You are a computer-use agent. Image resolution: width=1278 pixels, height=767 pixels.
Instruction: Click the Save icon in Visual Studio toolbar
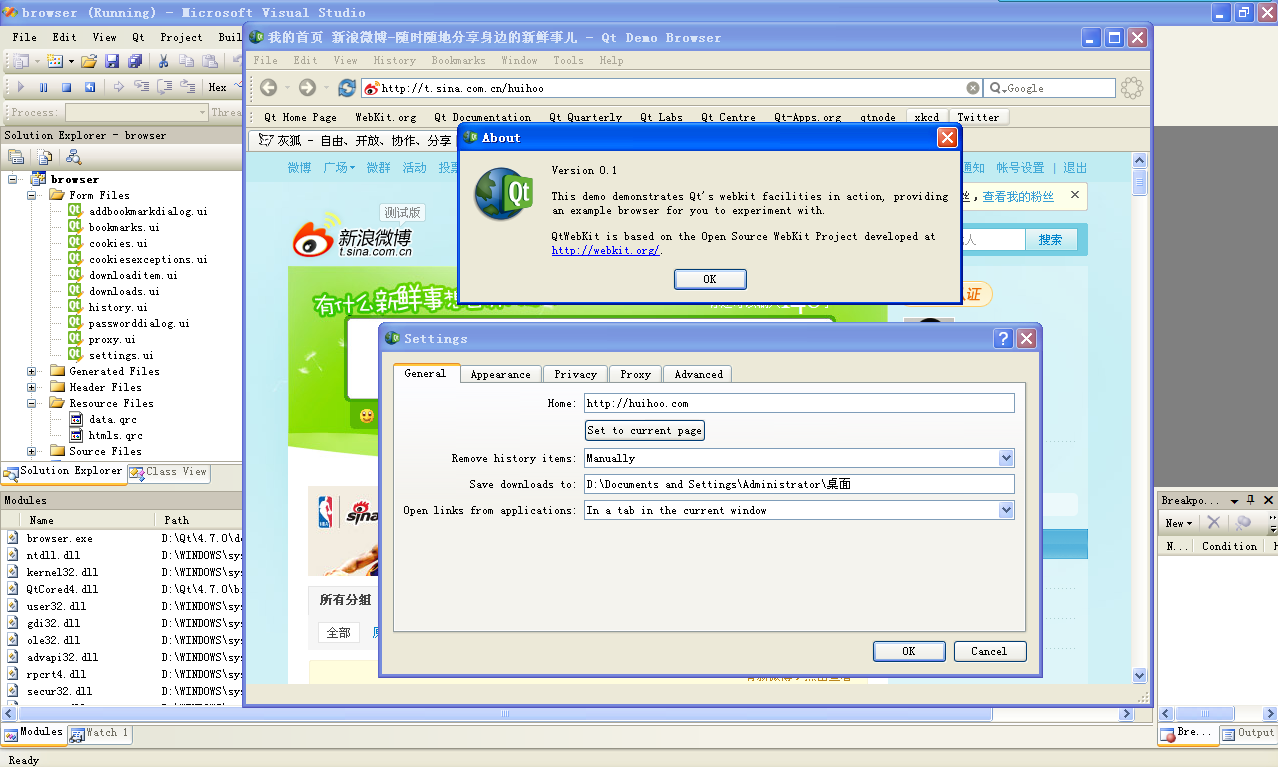tap(111, 62)
